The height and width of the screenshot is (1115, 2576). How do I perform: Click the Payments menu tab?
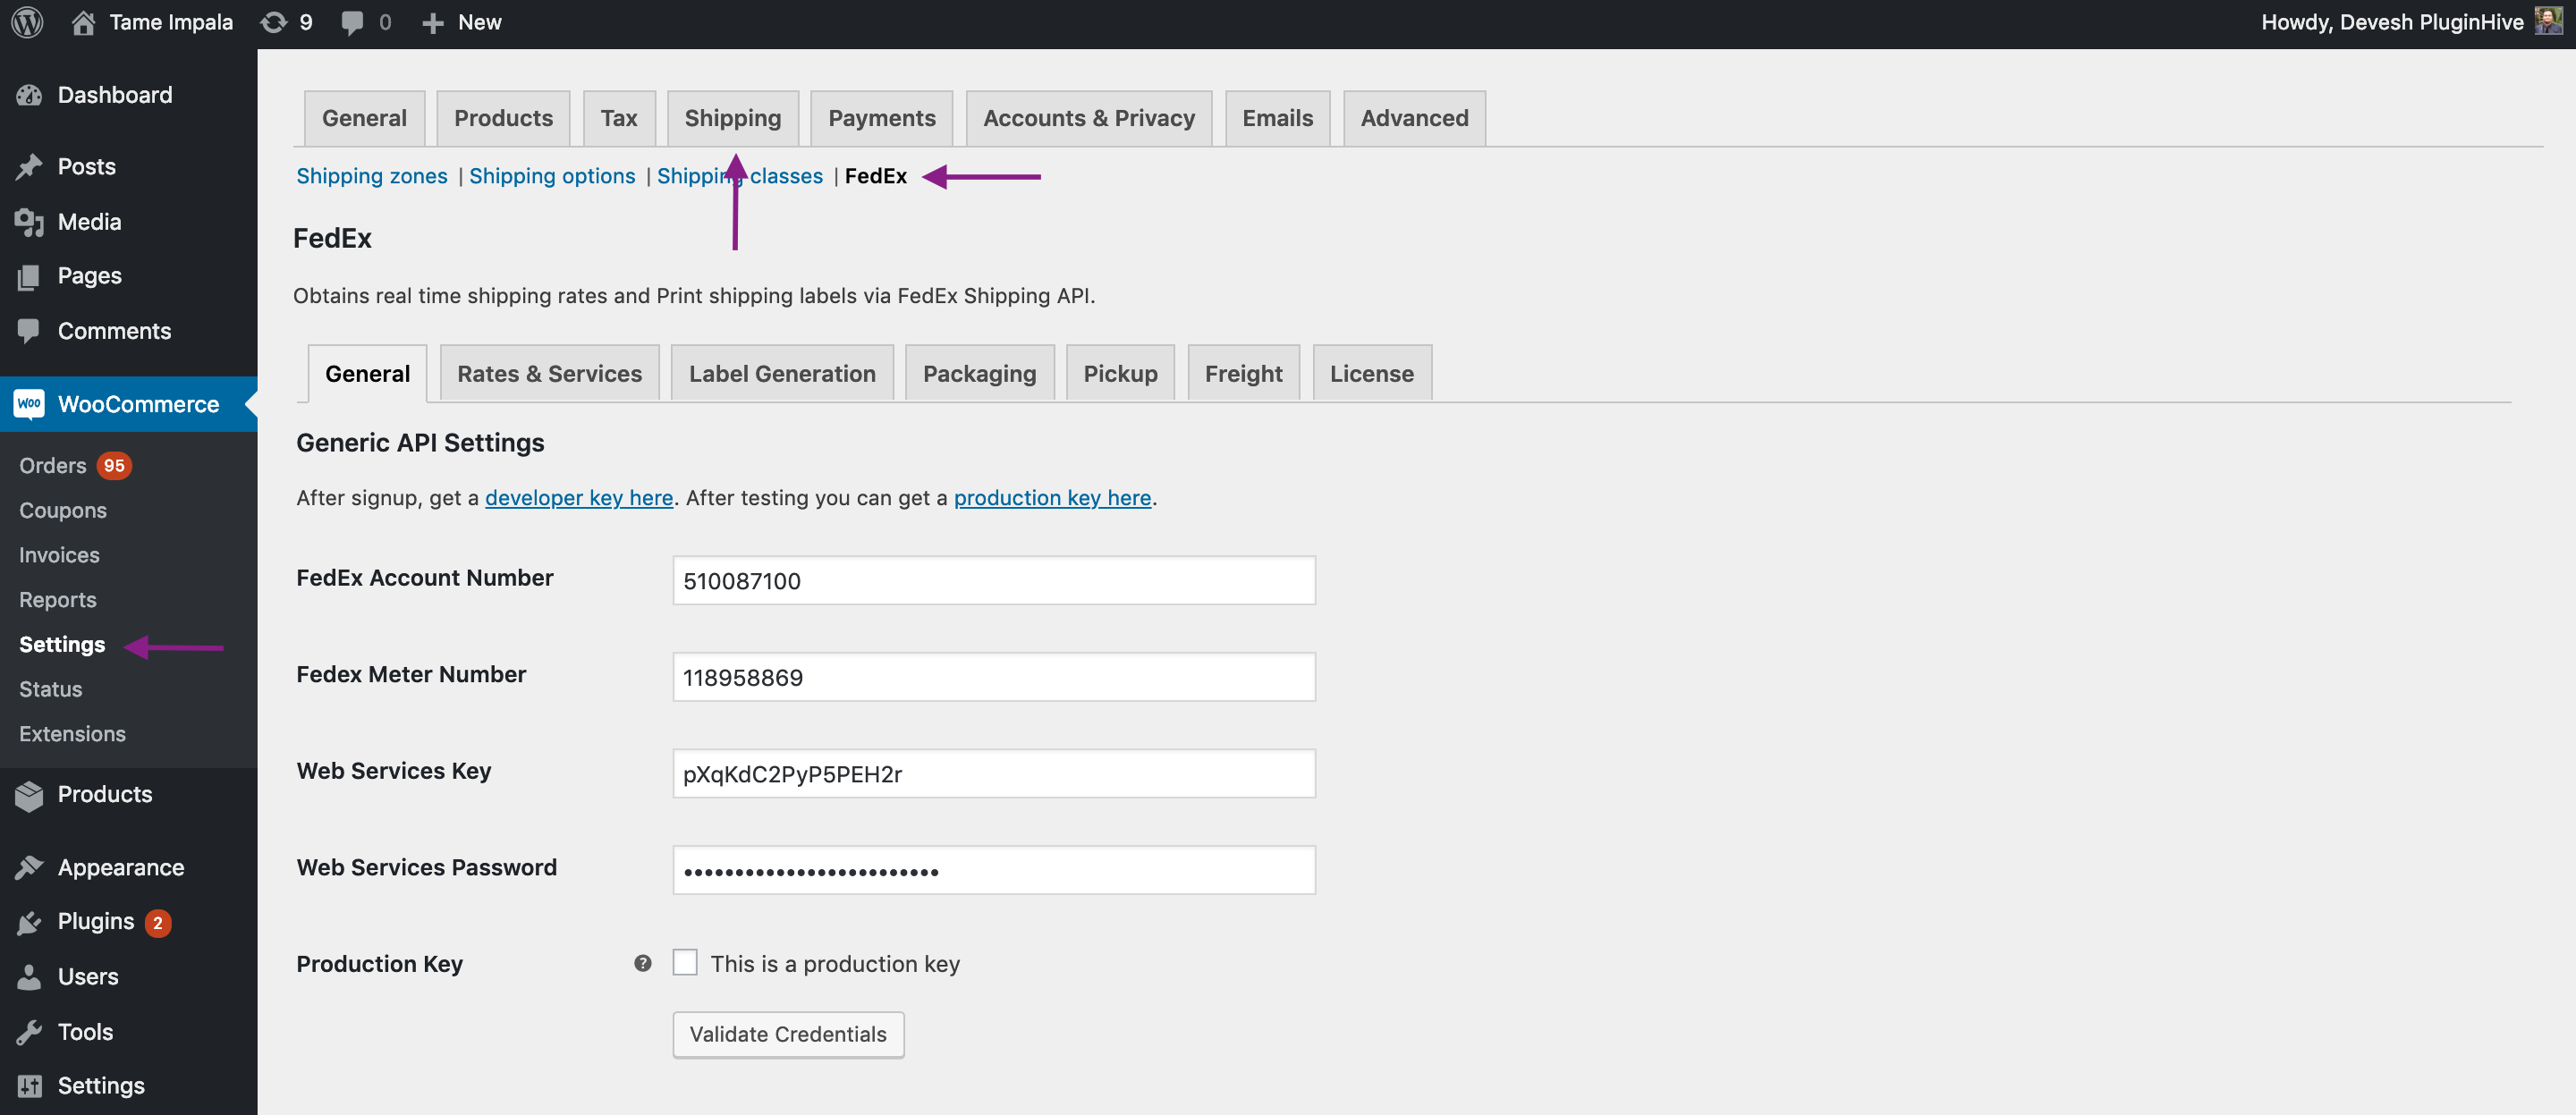[x=882, y=116]
